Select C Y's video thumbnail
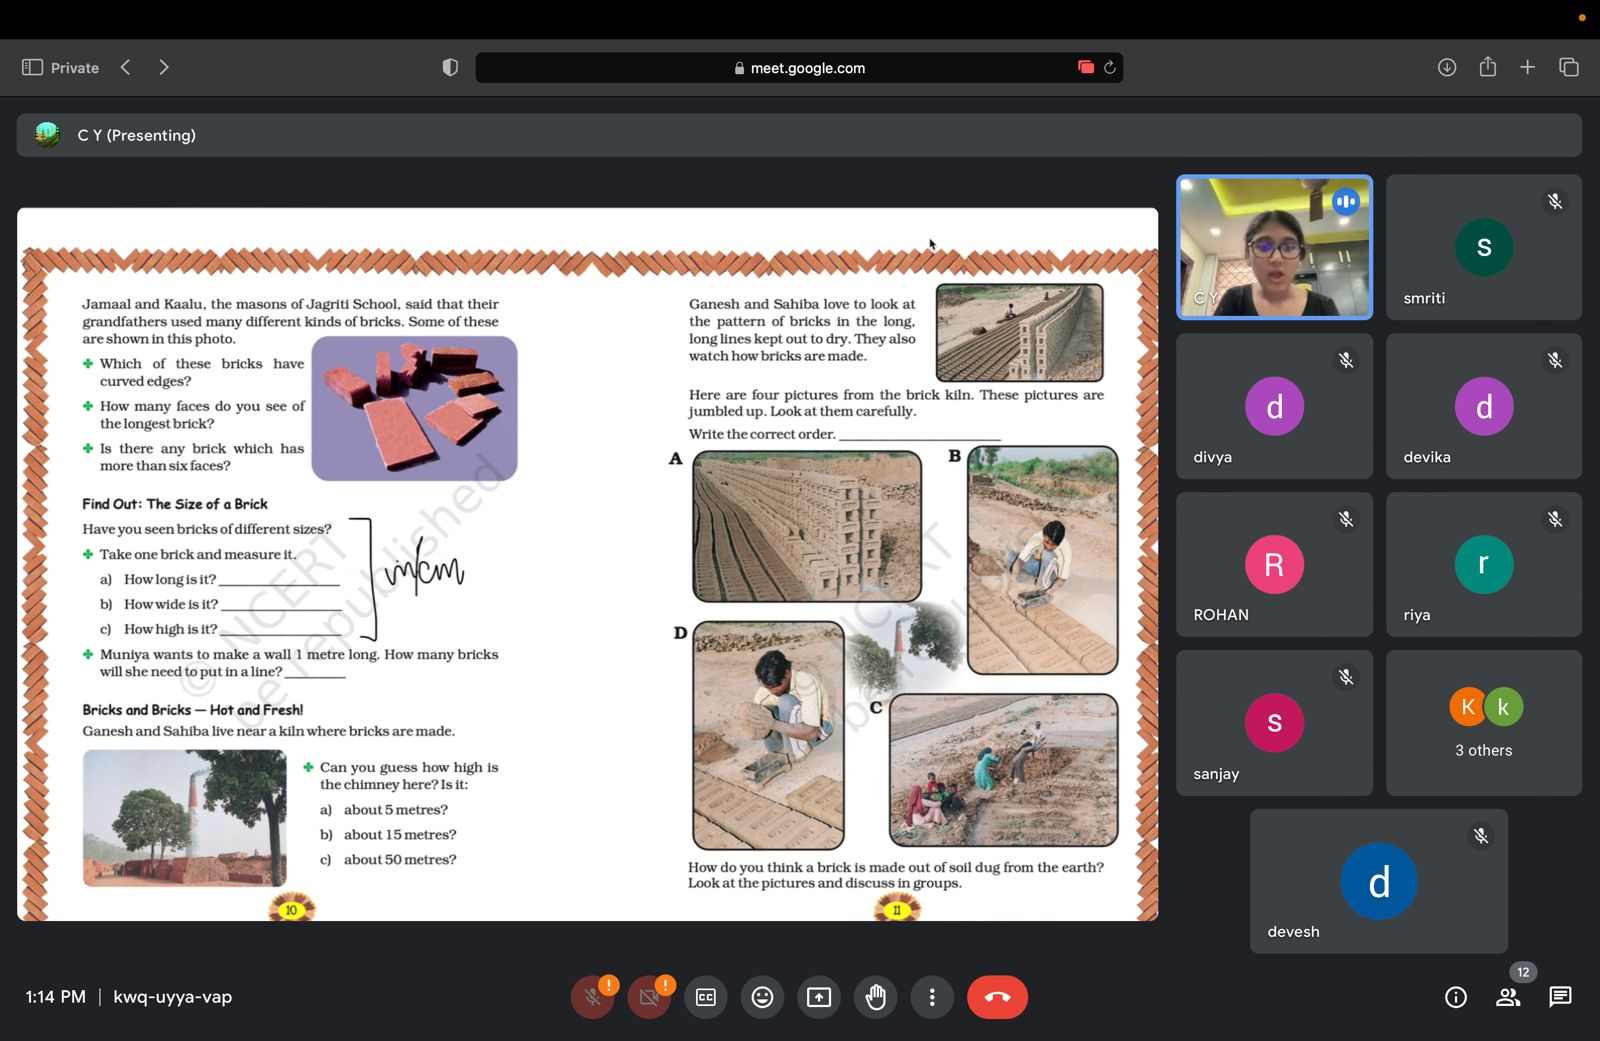This screenshot has width=1600, height=1041. [1274, 247]
